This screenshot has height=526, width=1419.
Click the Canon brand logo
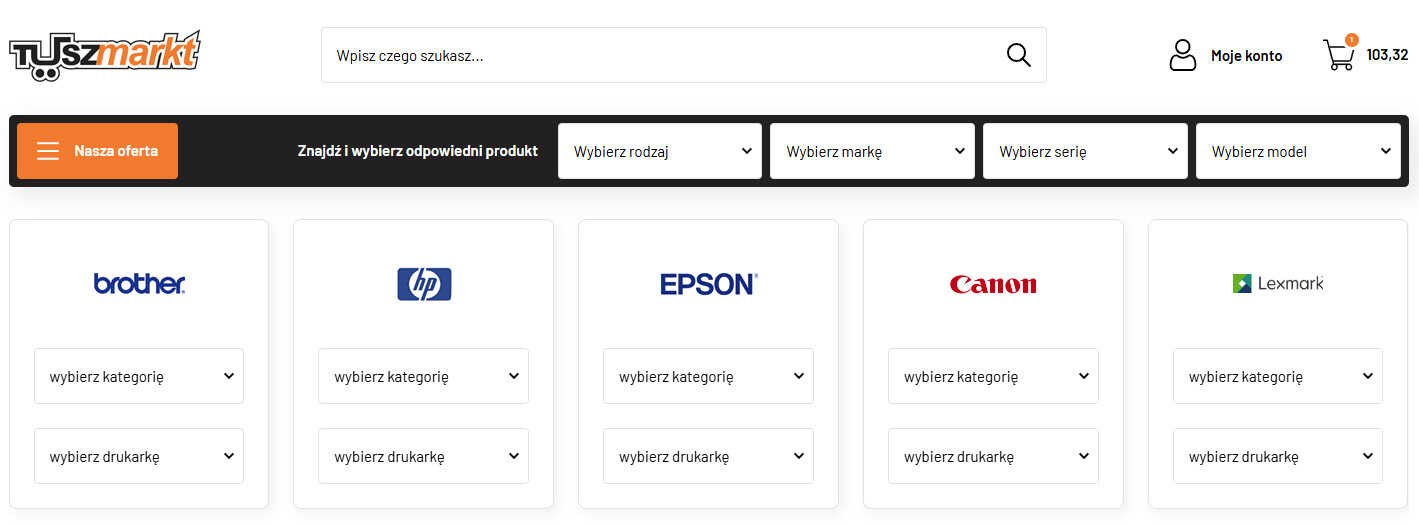pyautogui.click(x=993, y=285)
